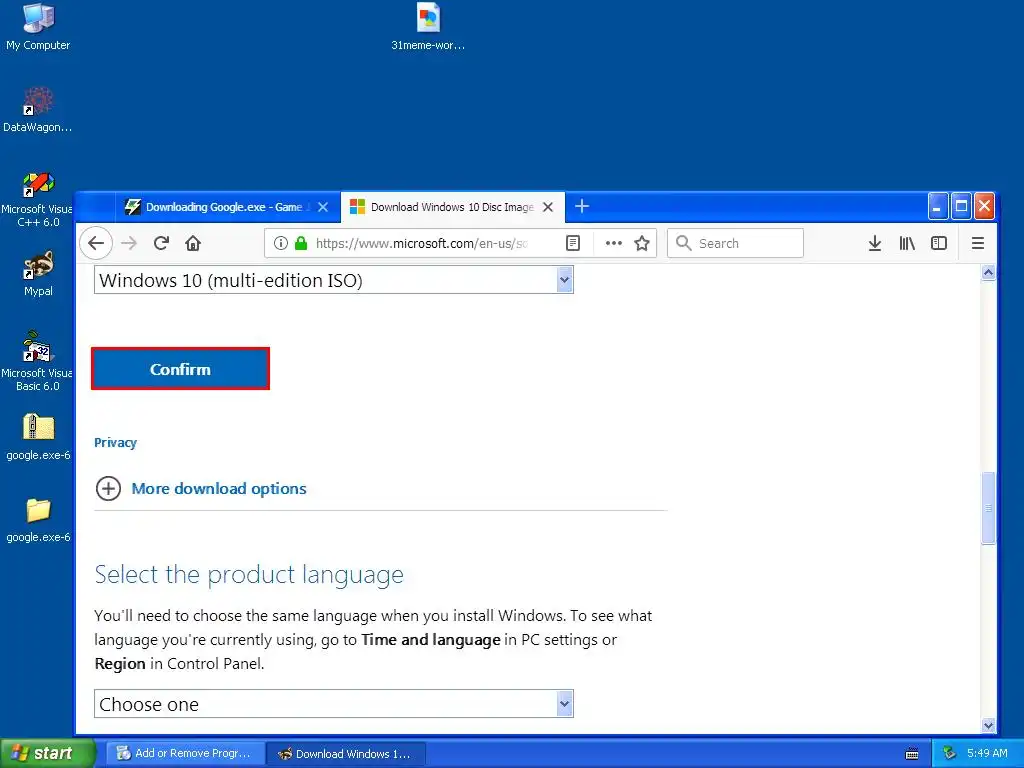Open the Windows 10 edition dropdown
The height and width of the screenshot is (768, 1024).
point(334,280)
